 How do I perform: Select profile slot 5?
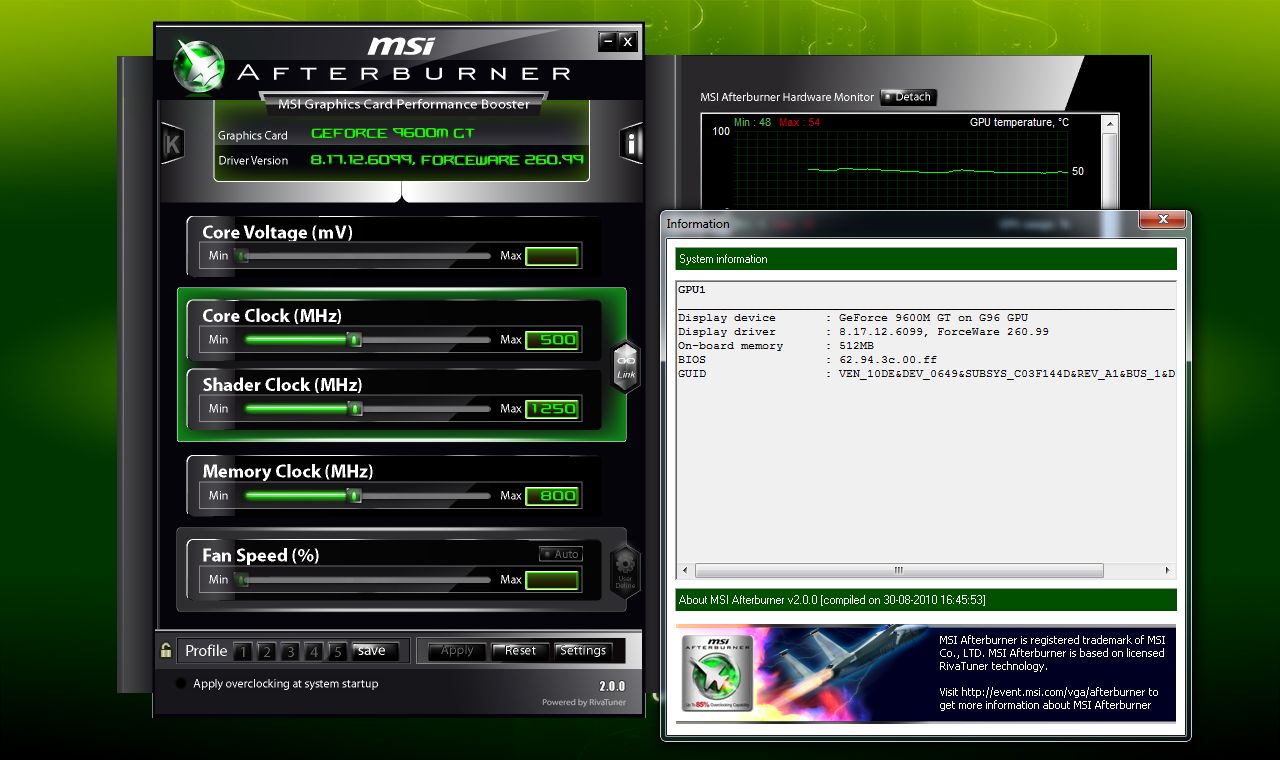click(x=338, y=652)
